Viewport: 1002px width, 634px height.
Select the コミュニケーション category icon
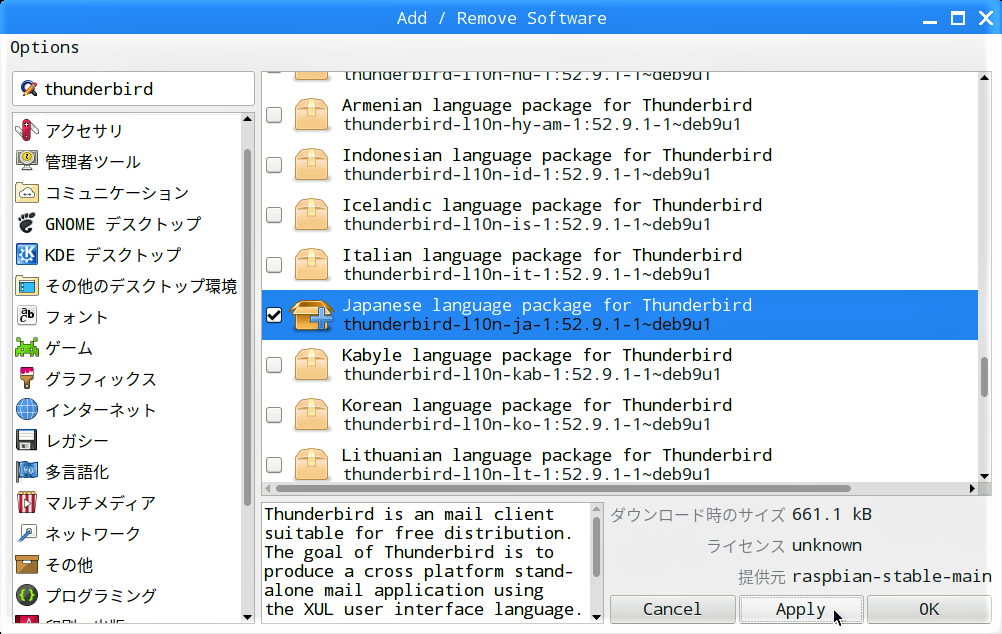pyautogui.click(x=27, y=192)
